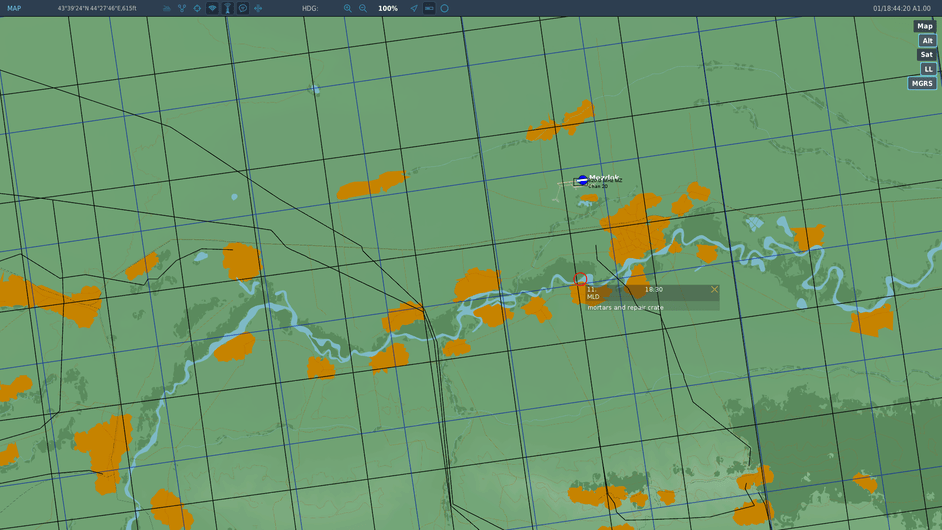Click the crosshair target icon
This screenshot has width=942, height=530.
196,8
